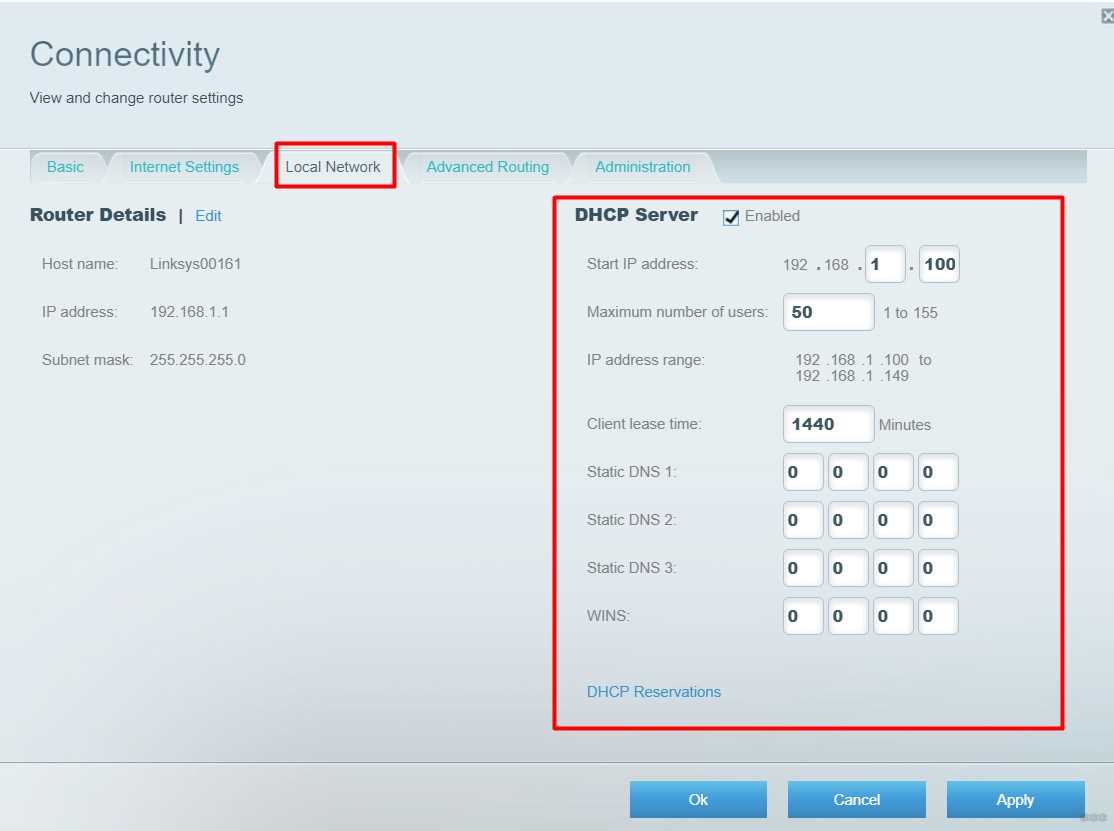Close the Connectivity dialog with X icon
This screenshot has width=1114, height=831.
(x=1107, y=16)
